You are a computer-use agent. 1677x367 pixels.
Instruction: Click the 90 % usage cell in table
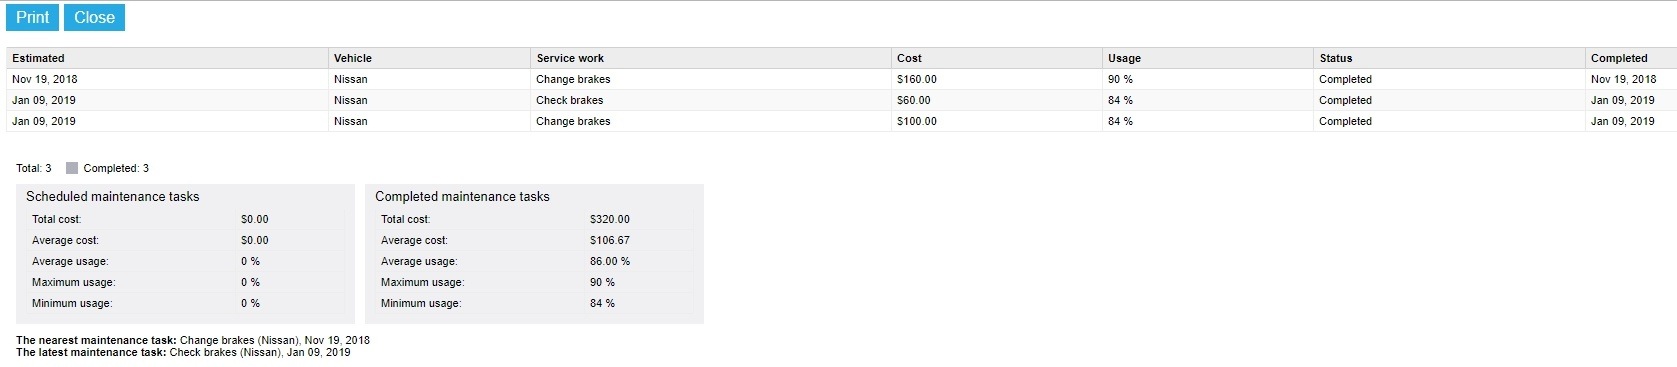click(1208, 79)
